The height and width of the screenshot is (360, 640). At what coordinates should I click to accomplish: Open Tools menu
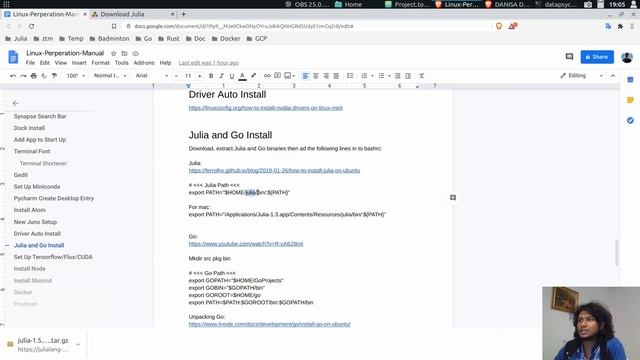coord(122,63)
